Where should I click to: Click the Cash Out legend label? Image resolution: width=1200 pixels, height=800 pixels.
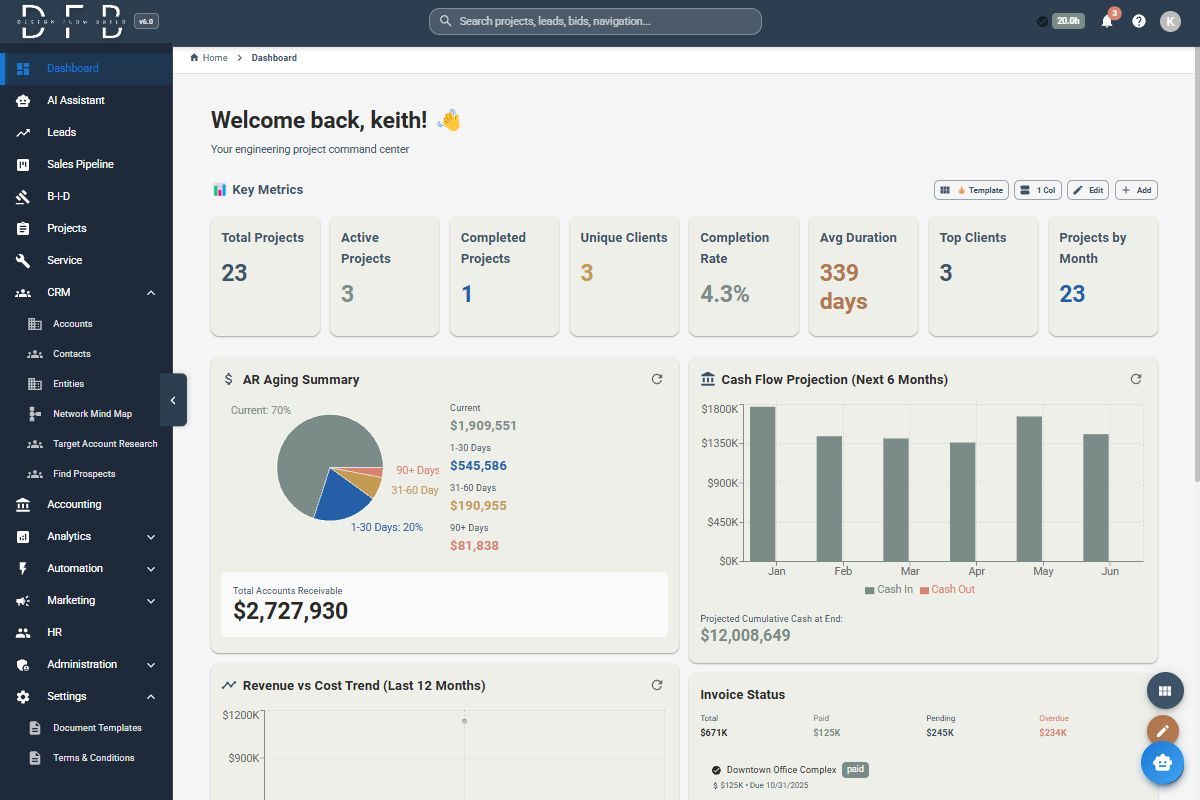click(953, 590)
